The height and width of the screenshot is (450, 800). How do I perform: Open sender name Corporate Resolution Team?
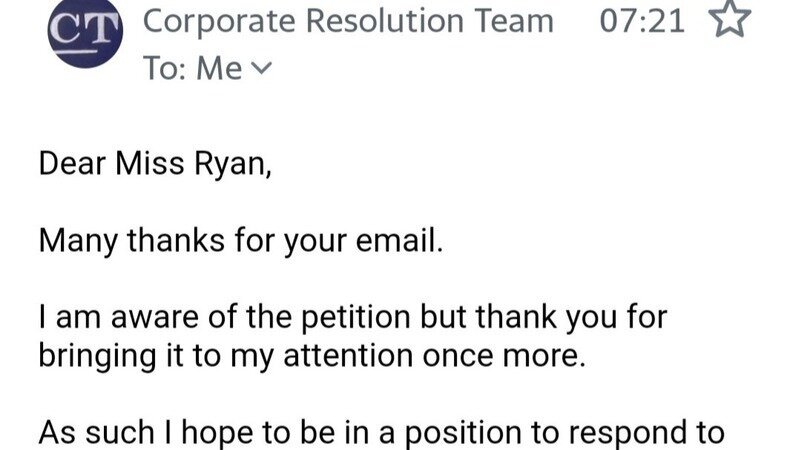(x=348, y=21)
